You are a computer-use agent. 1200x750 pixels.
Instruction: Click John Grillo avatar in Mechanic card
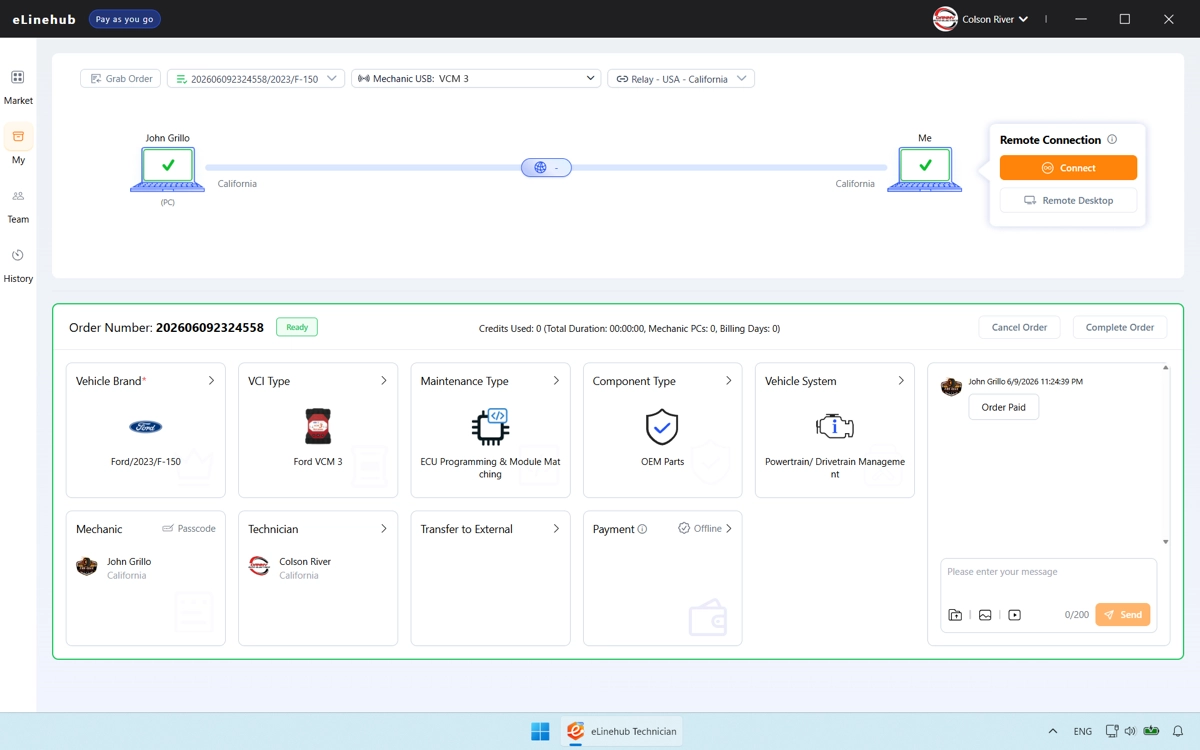87,567
